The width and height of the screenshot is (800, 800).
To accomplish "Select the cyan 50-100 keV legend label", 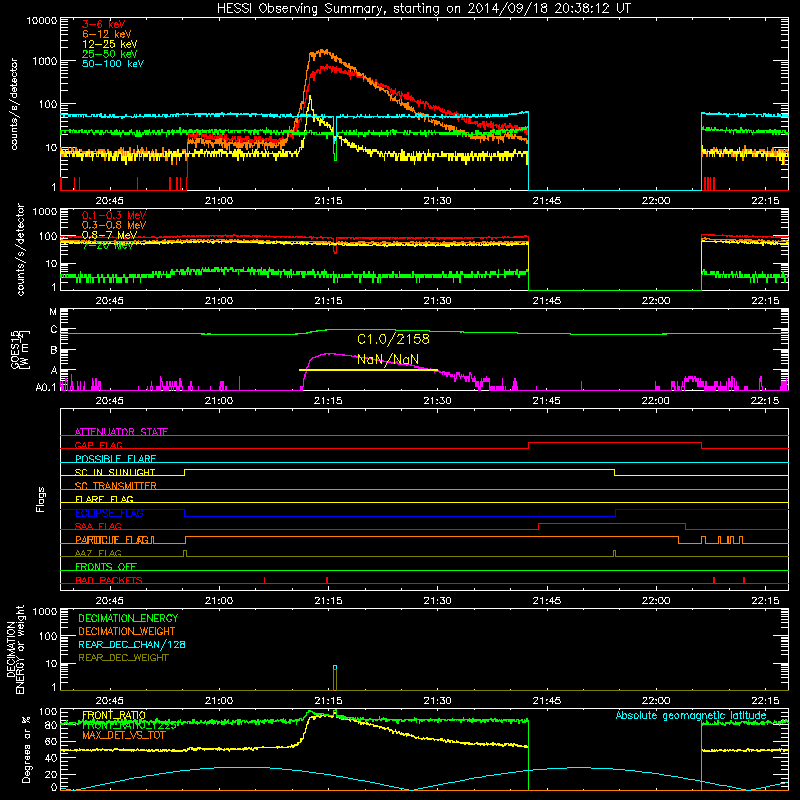I will pos(113,64).
